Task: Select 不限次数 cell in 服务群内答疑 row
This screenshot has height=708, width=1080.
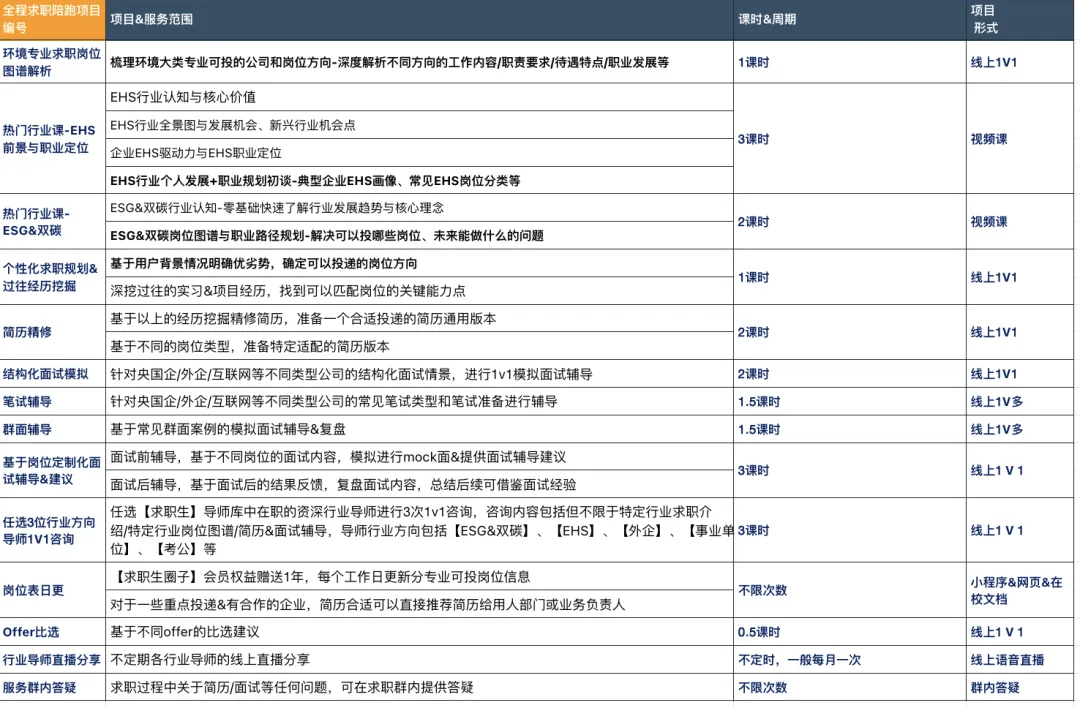Action: coord(850,687)
